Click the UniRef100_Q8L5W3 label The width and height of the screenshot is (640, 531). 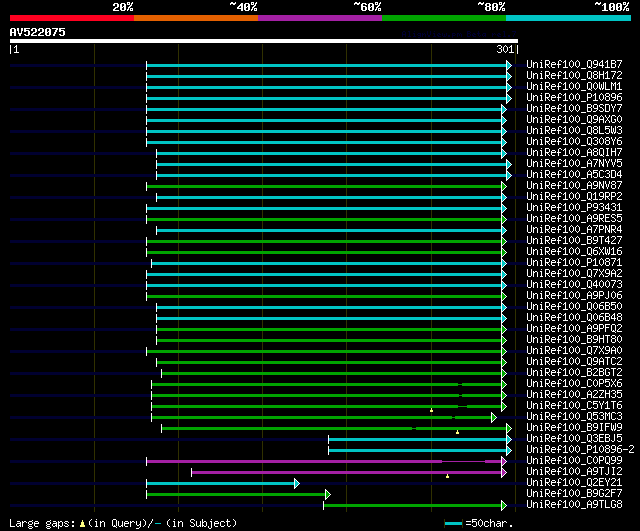(x=574, y=131)
